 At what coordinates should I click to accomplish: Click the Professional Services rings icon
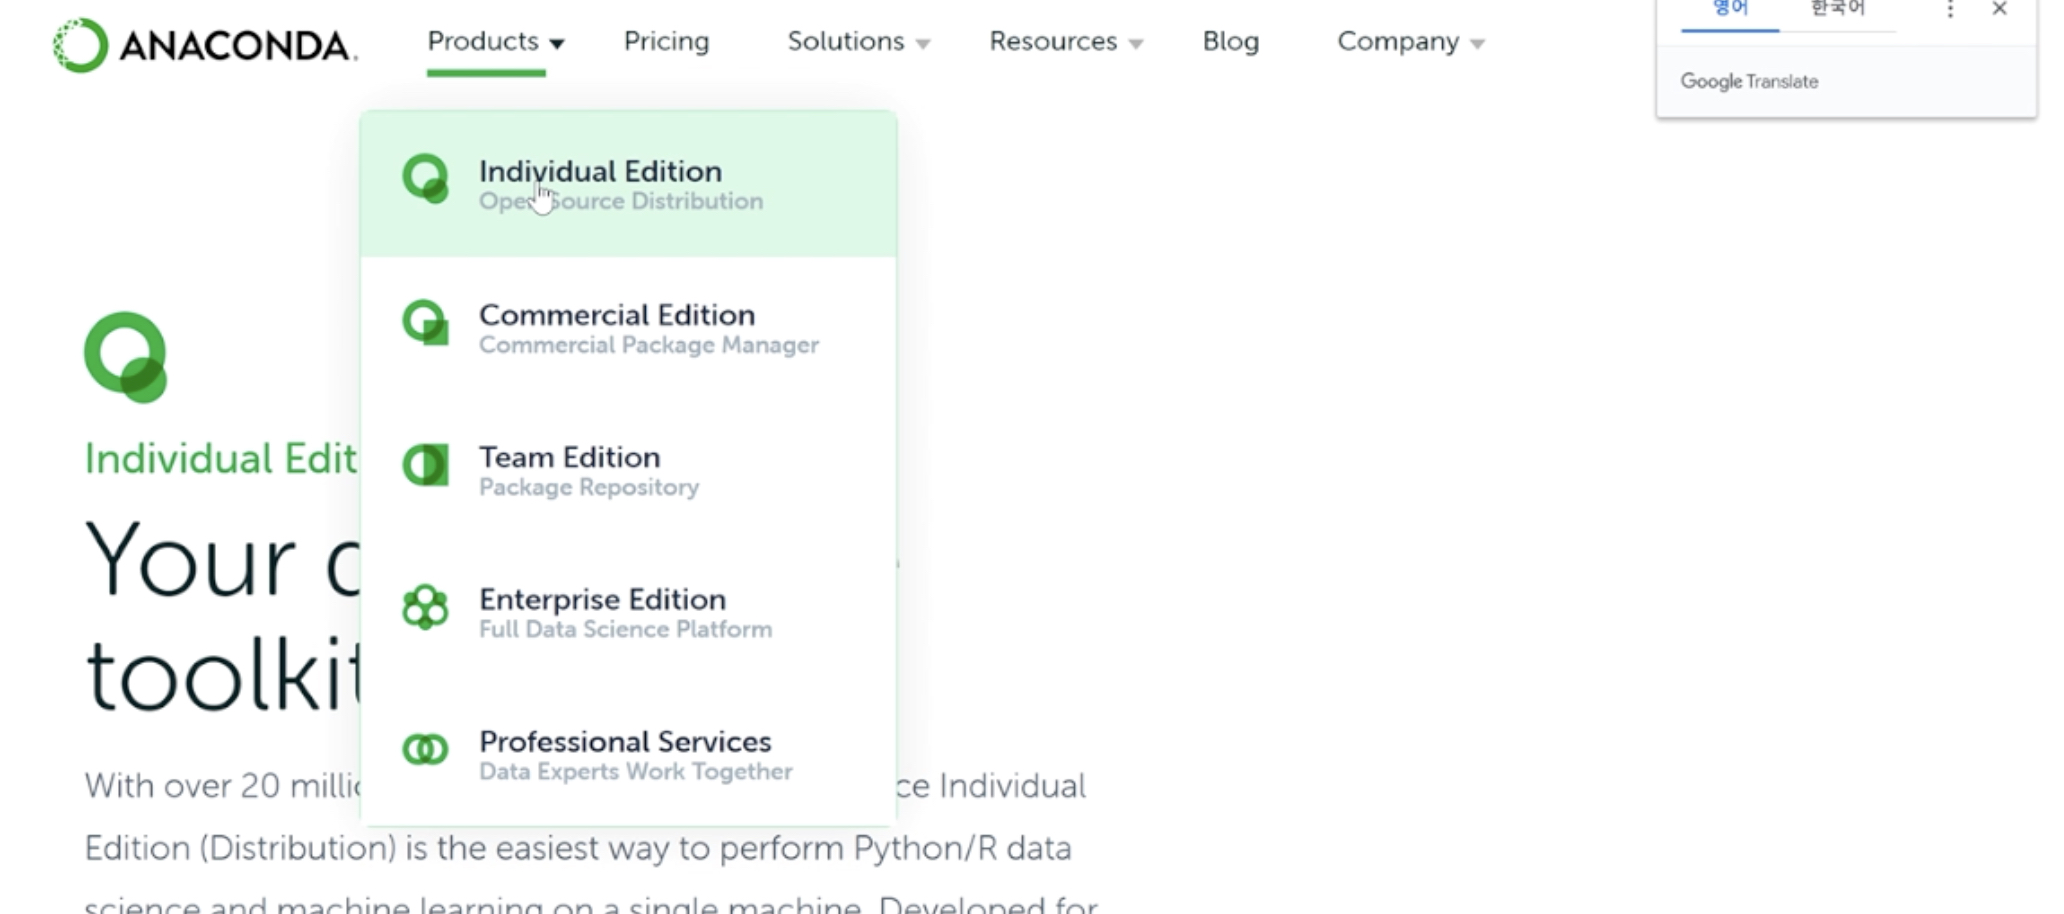point(425,749)
